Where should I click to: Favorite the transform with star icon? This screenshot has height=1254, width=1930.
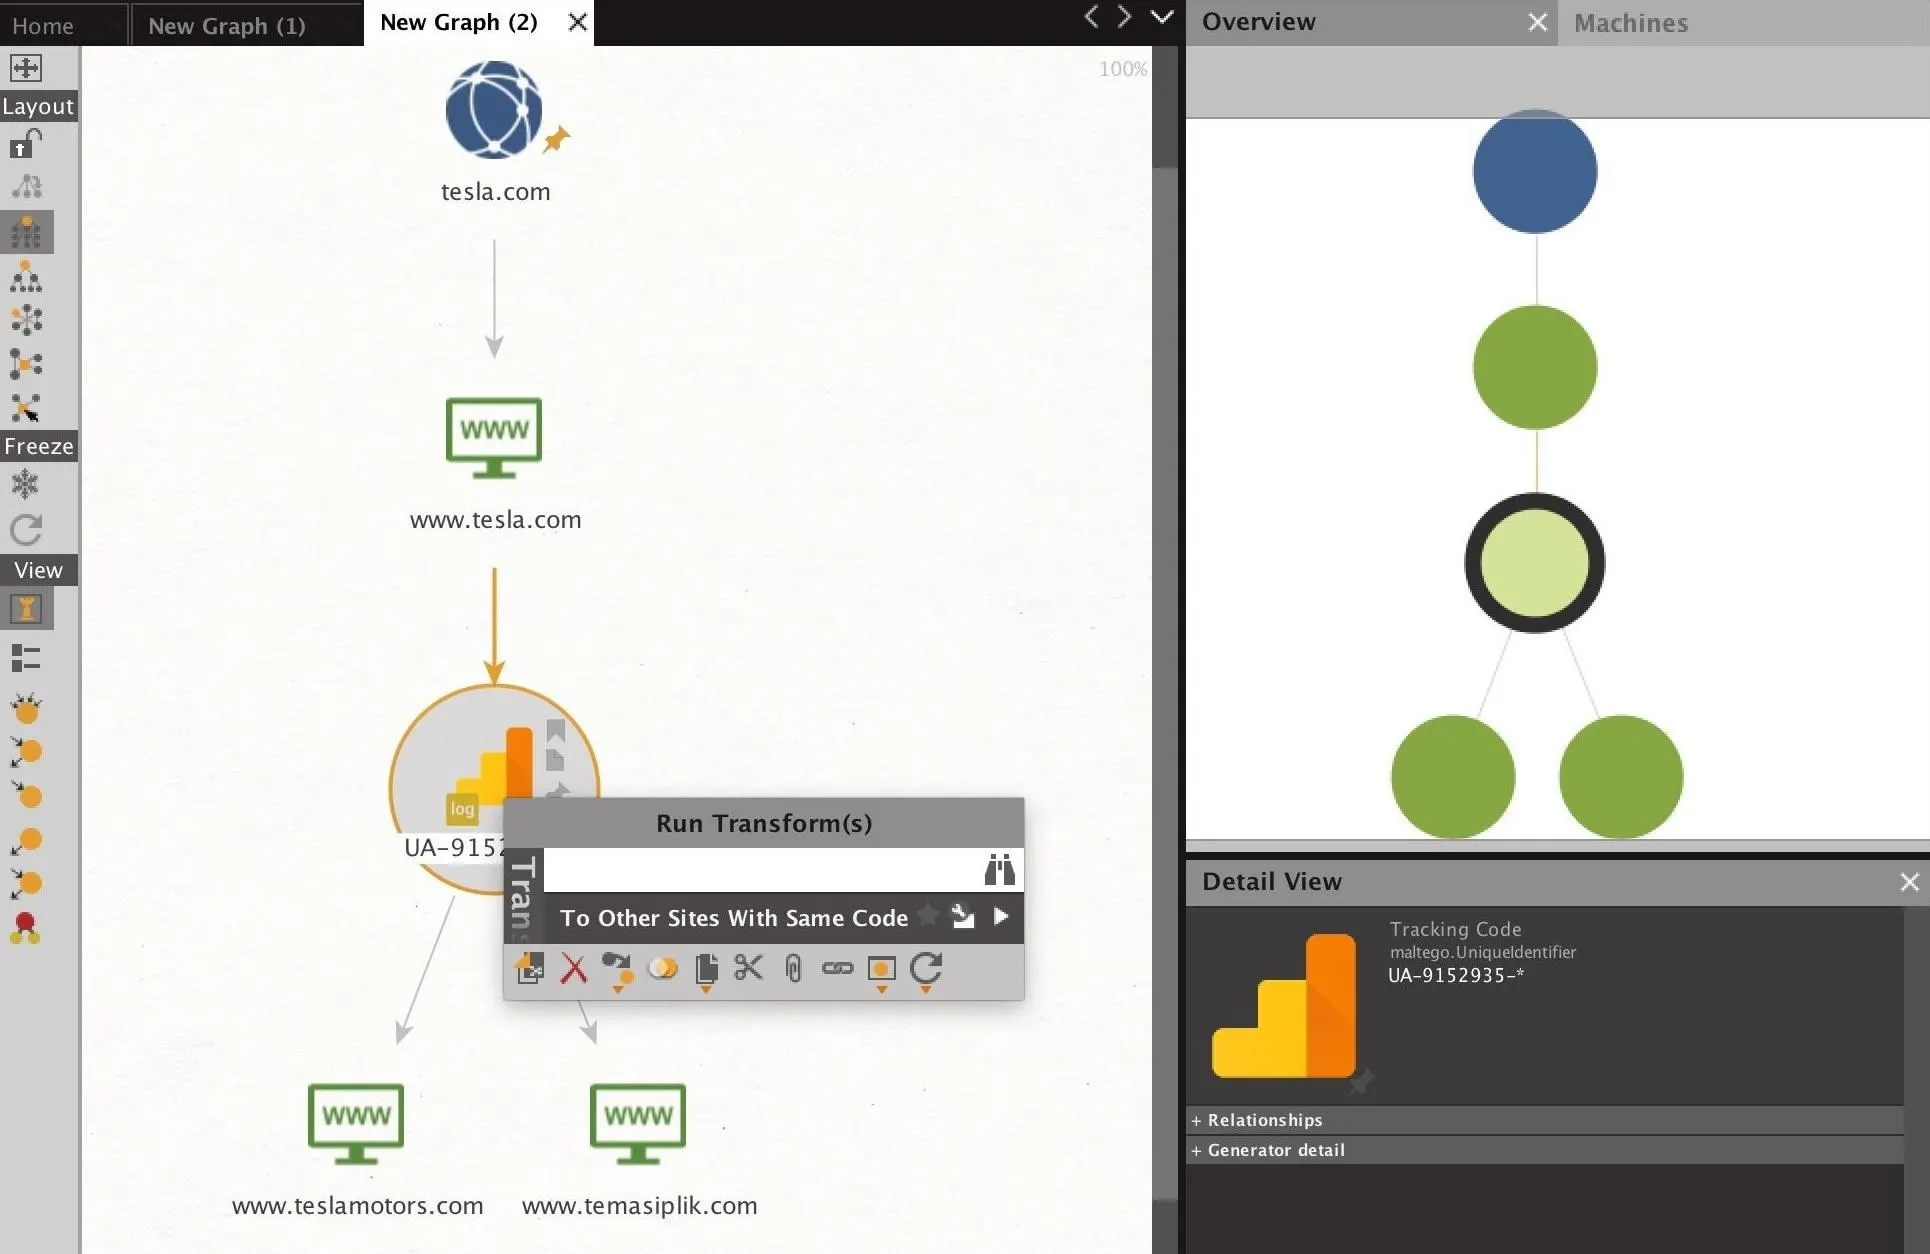pos(928,915)
